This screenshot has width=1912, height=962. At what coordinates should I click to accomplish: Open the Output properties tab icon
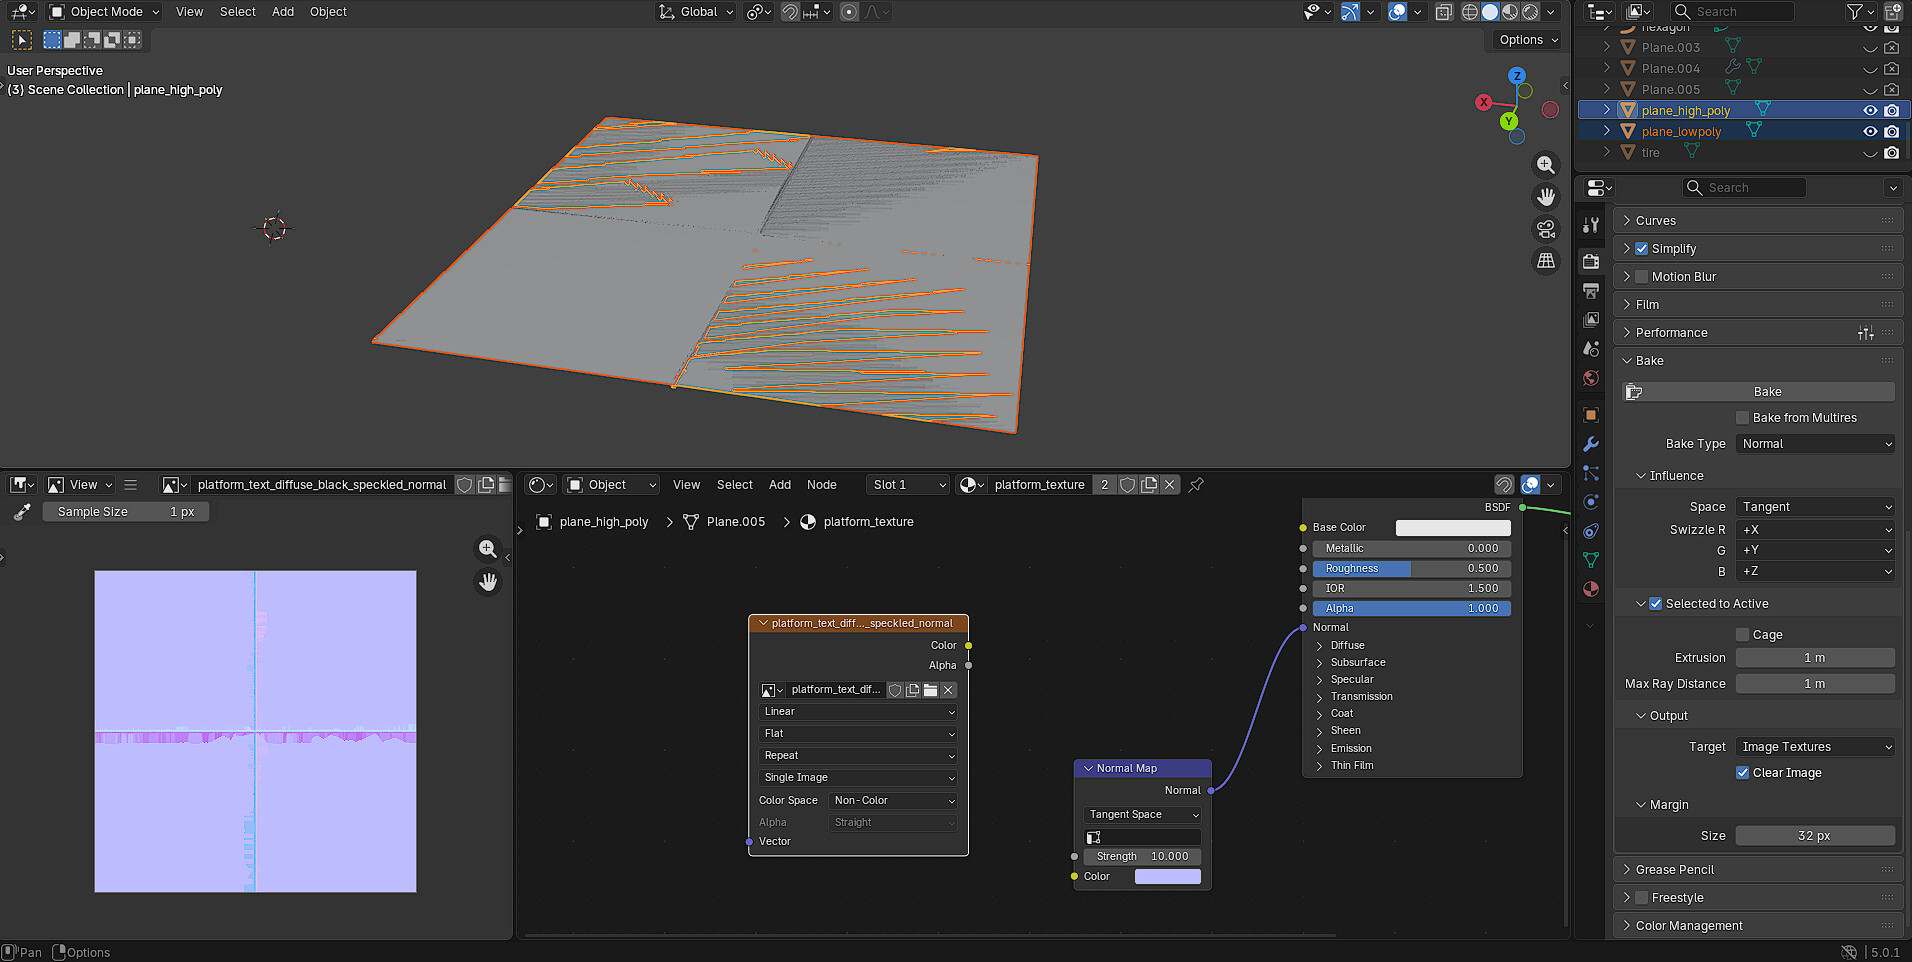point(1591,291)
